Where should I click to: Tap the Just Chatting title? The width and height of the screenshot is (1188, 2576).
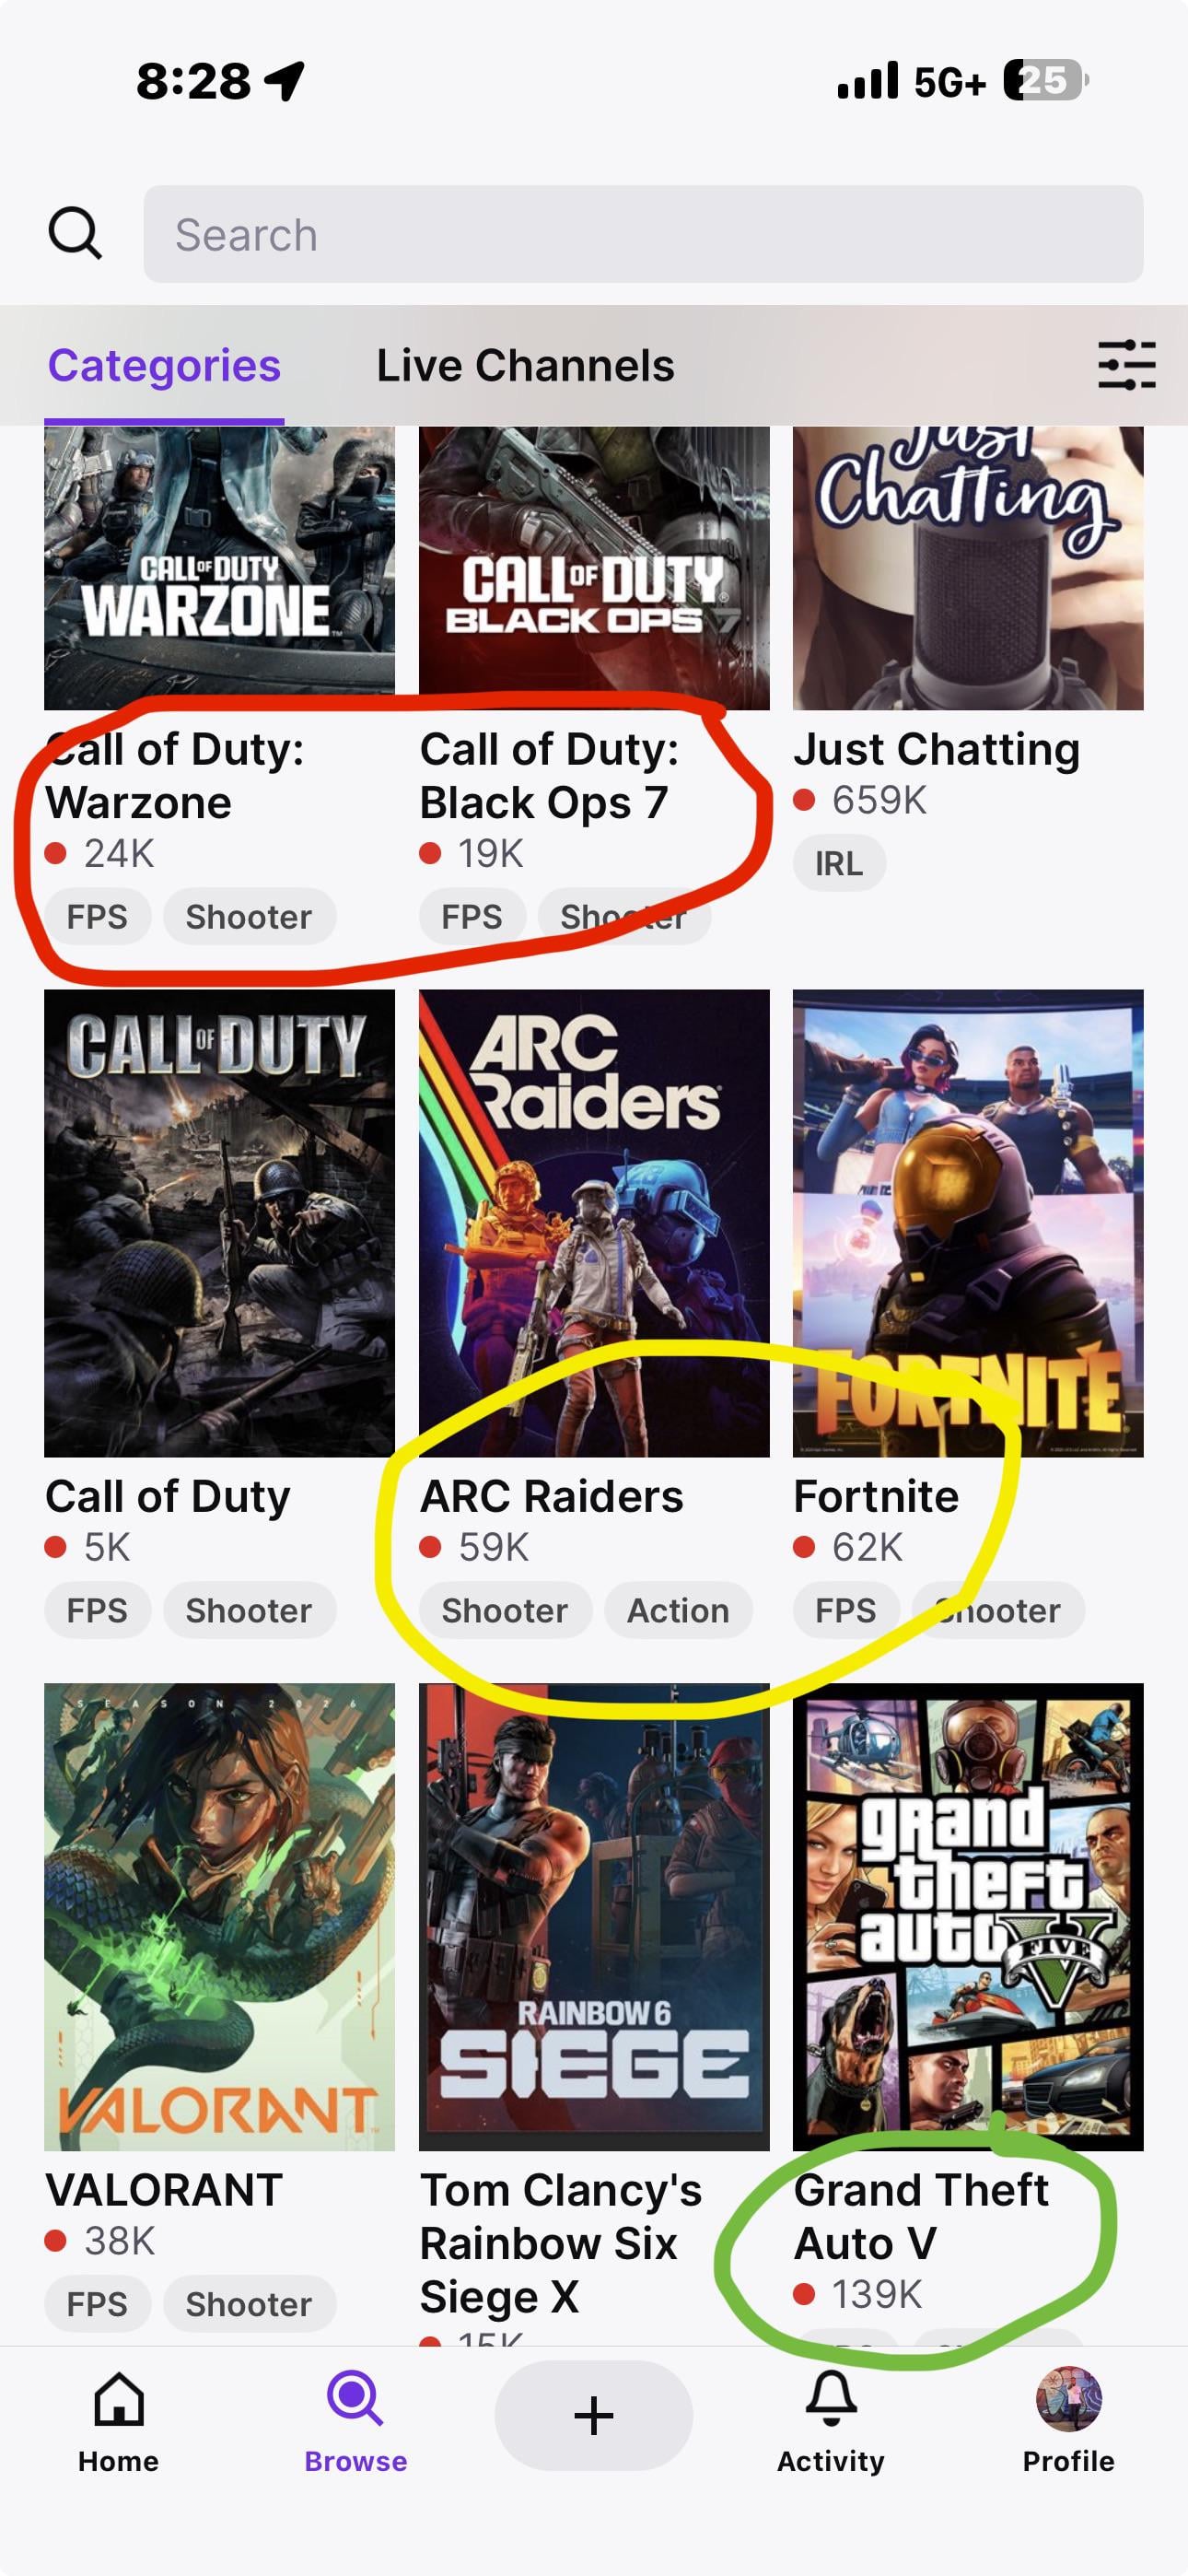click(x=936, y=749)
